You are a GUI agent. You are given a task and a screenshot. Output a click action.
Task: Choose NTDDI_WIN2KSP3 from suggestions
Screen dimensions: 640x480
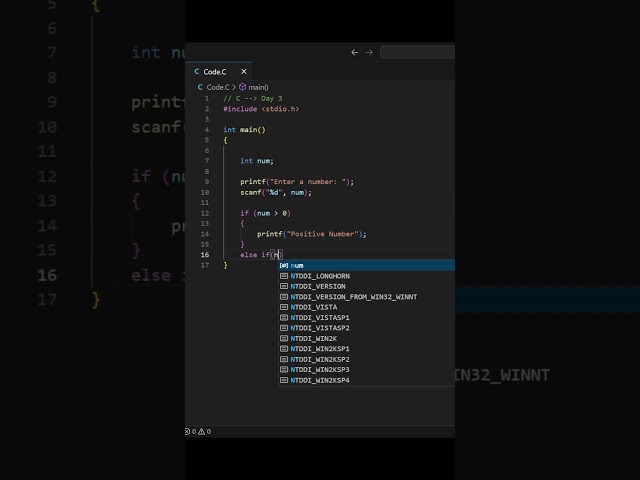pyautogui.click(x=367, y=370)
